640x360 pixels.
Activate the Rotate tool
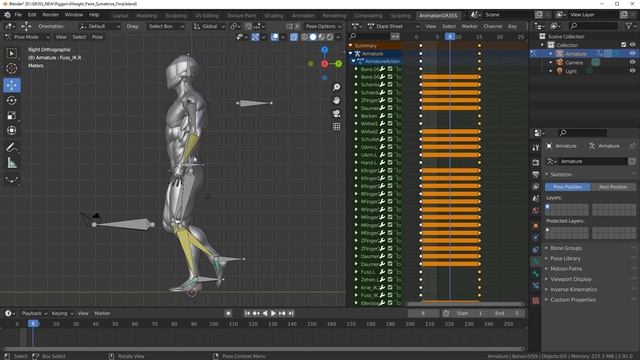[11, 100]
